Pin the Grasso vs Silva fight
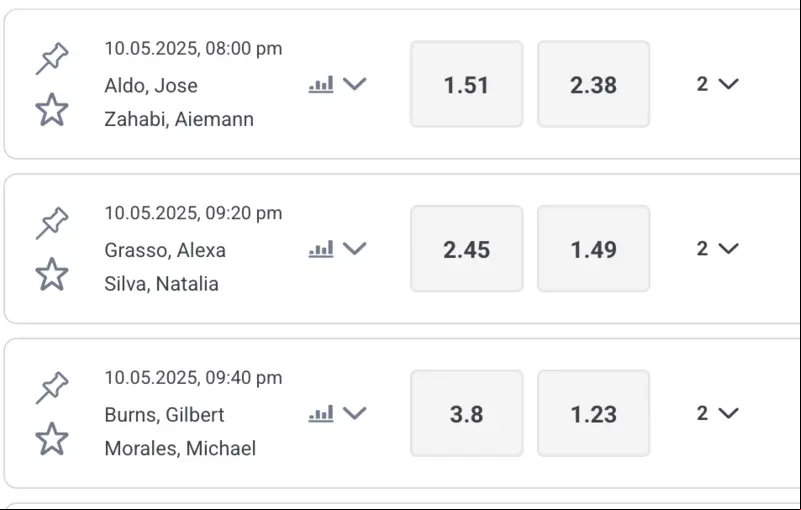The height and width of the screenshot is (510, 801). pos(52,223)
